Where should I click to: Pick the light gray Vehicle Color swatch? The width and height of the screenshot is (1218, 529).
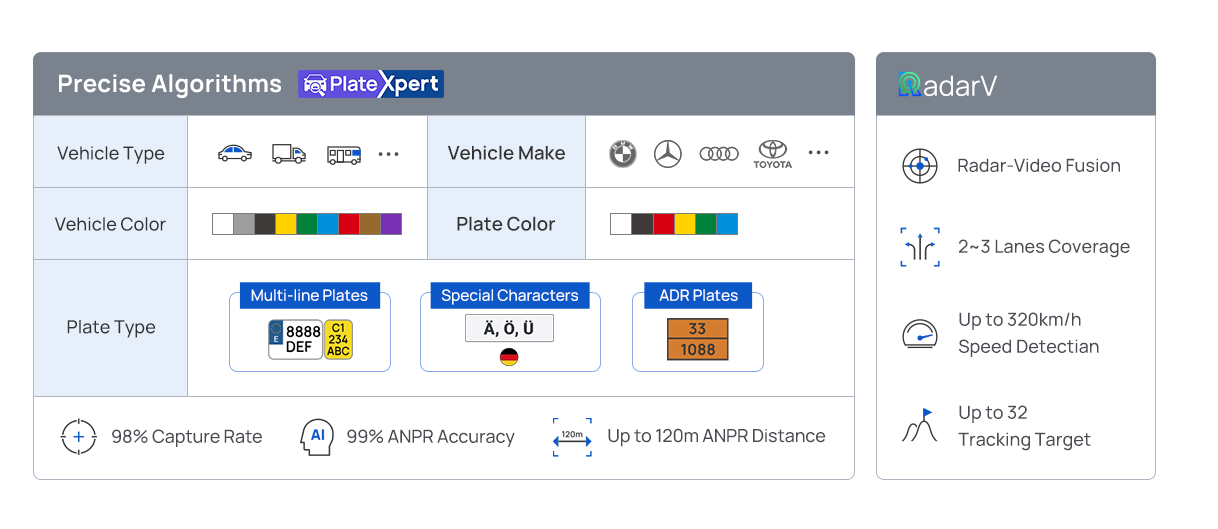243,224
